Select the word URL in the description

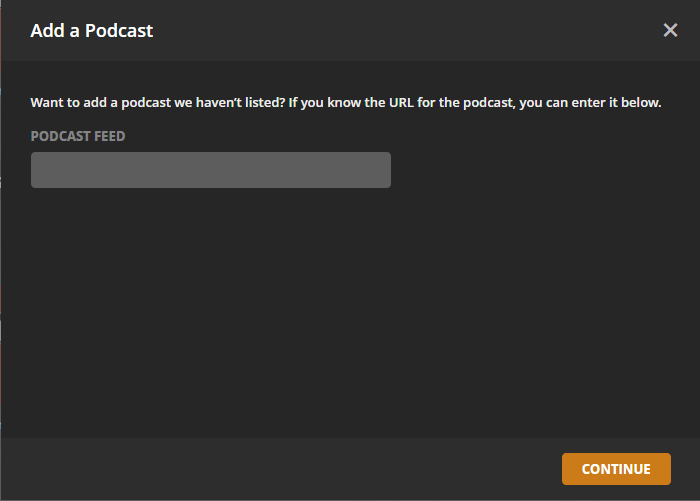point(401,102)
